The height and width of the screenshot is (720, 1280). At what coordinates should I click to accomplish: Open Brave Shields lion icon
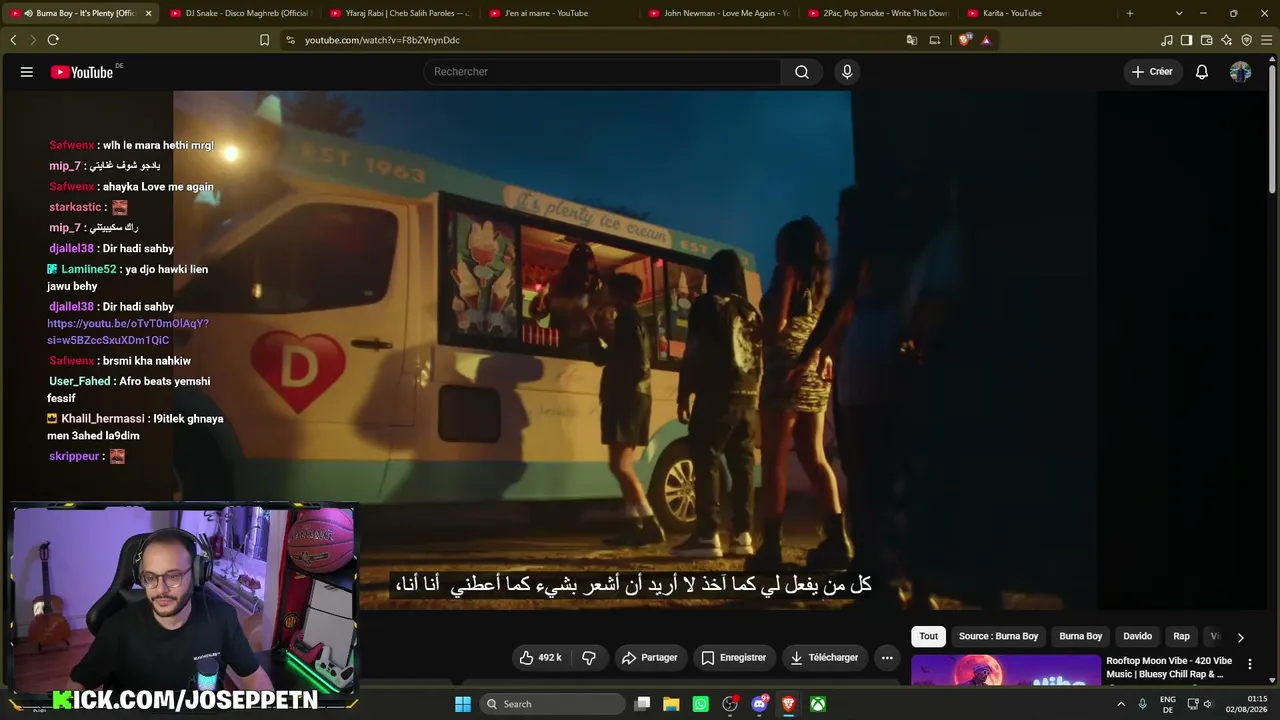[x=964, y=40]
